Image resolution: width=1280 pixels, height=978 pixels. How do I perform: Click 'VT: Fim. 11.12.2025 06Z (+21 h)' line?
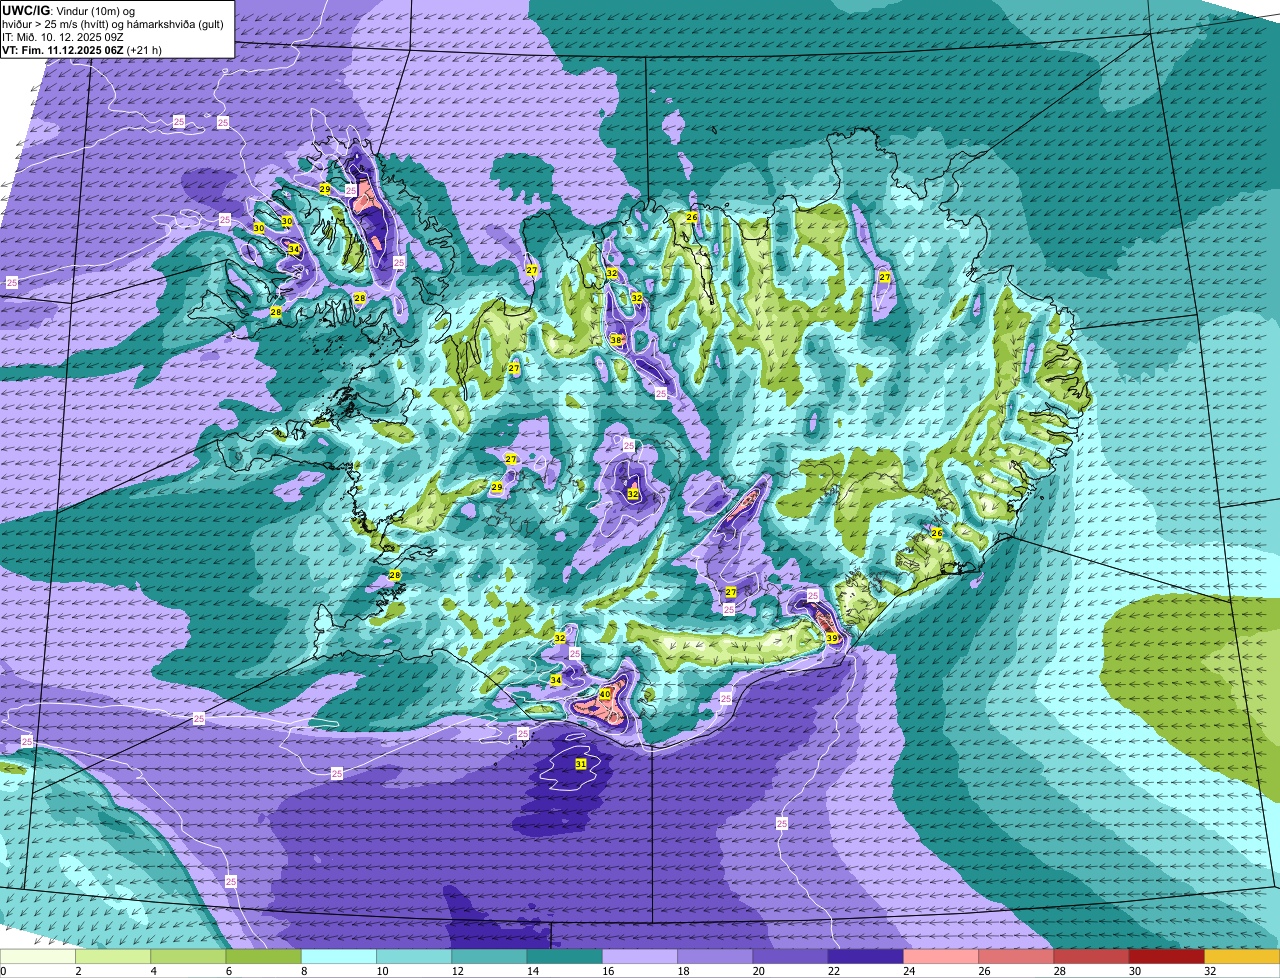tap(79, 49)
